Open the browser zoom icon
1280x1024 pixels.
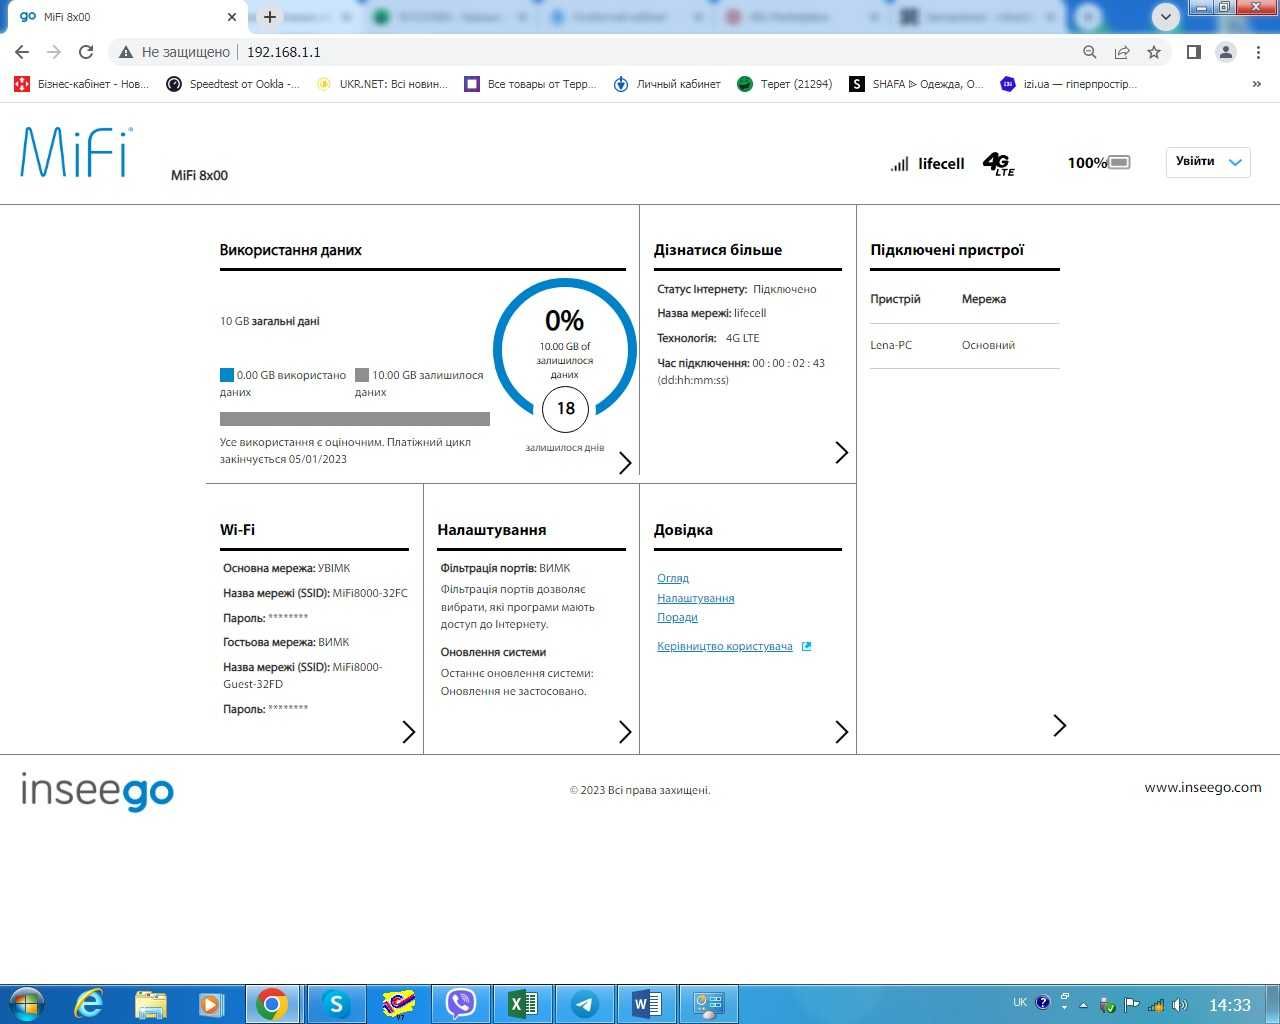1090,52
